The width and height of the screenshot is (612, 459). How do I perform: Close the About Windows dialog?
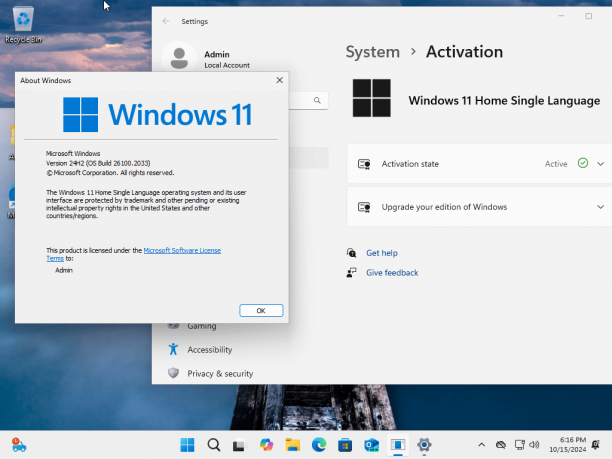279,80
